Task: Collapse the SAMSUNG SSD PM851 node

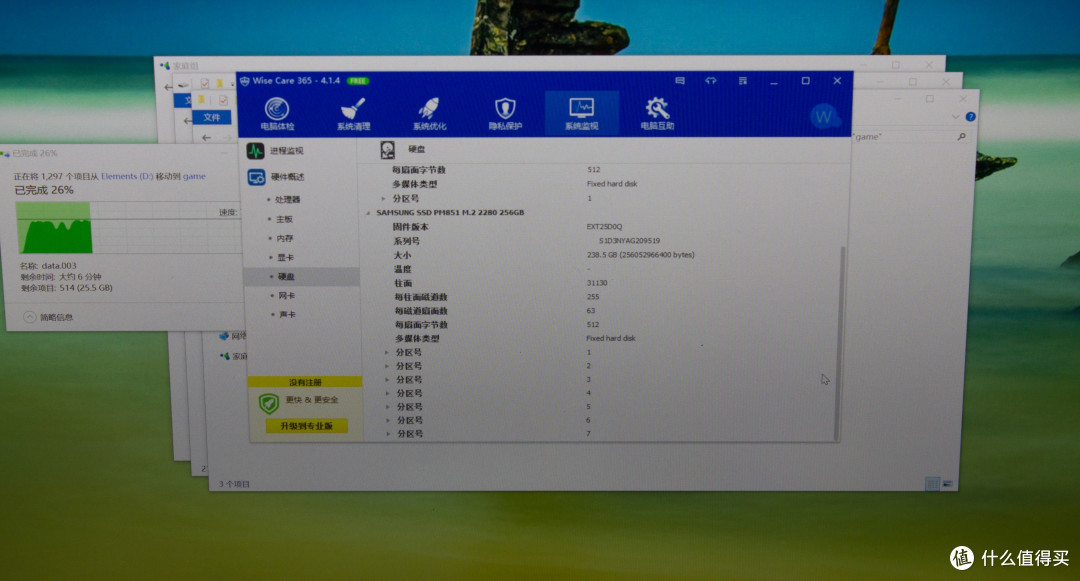Action: tap(368, 213)
